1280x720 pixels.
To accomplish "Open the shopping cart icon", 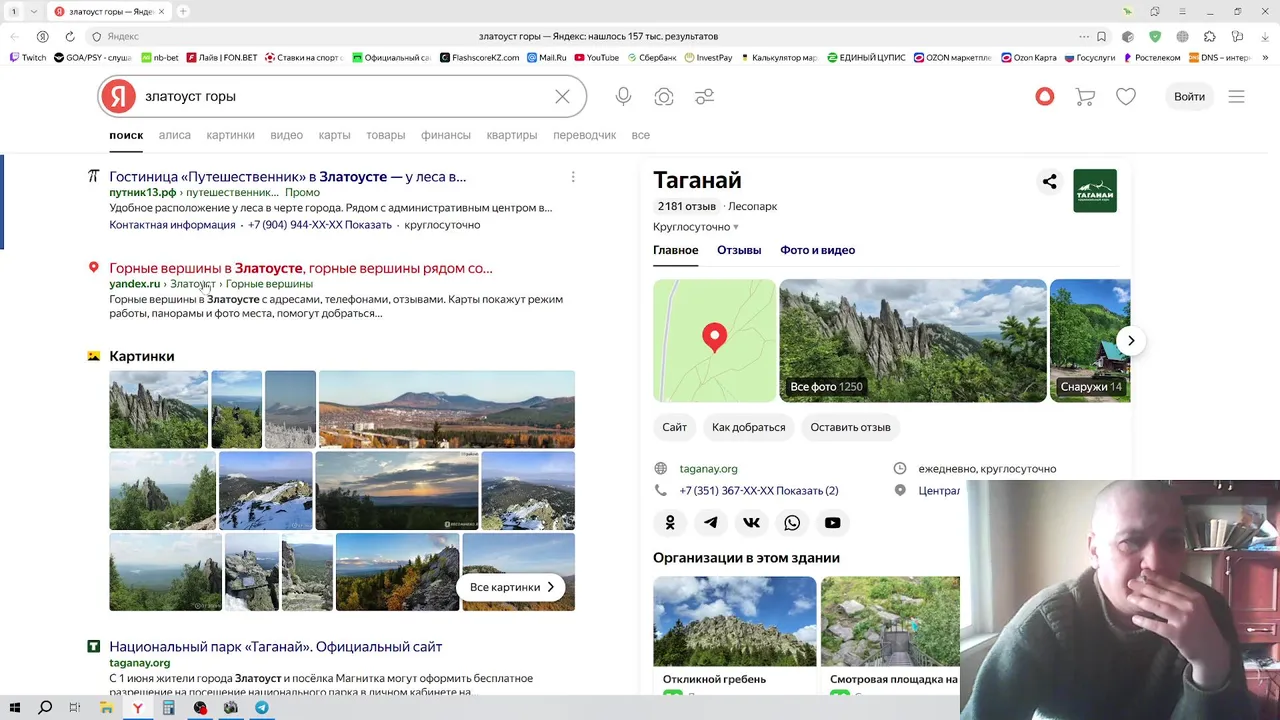I will coord(1085,96).
